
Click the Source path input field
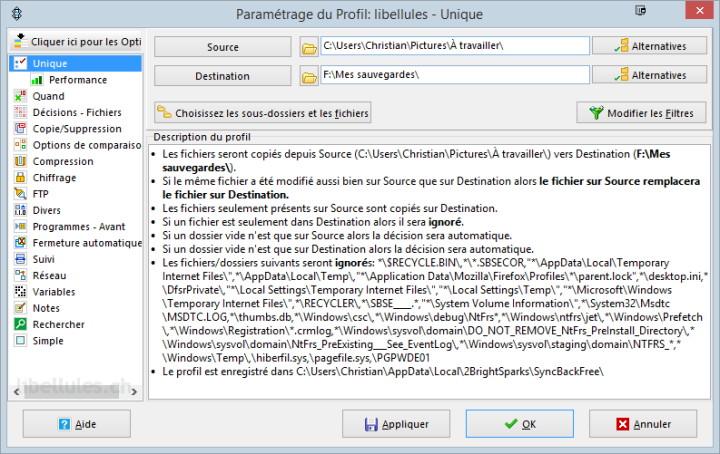click(455, 46)
